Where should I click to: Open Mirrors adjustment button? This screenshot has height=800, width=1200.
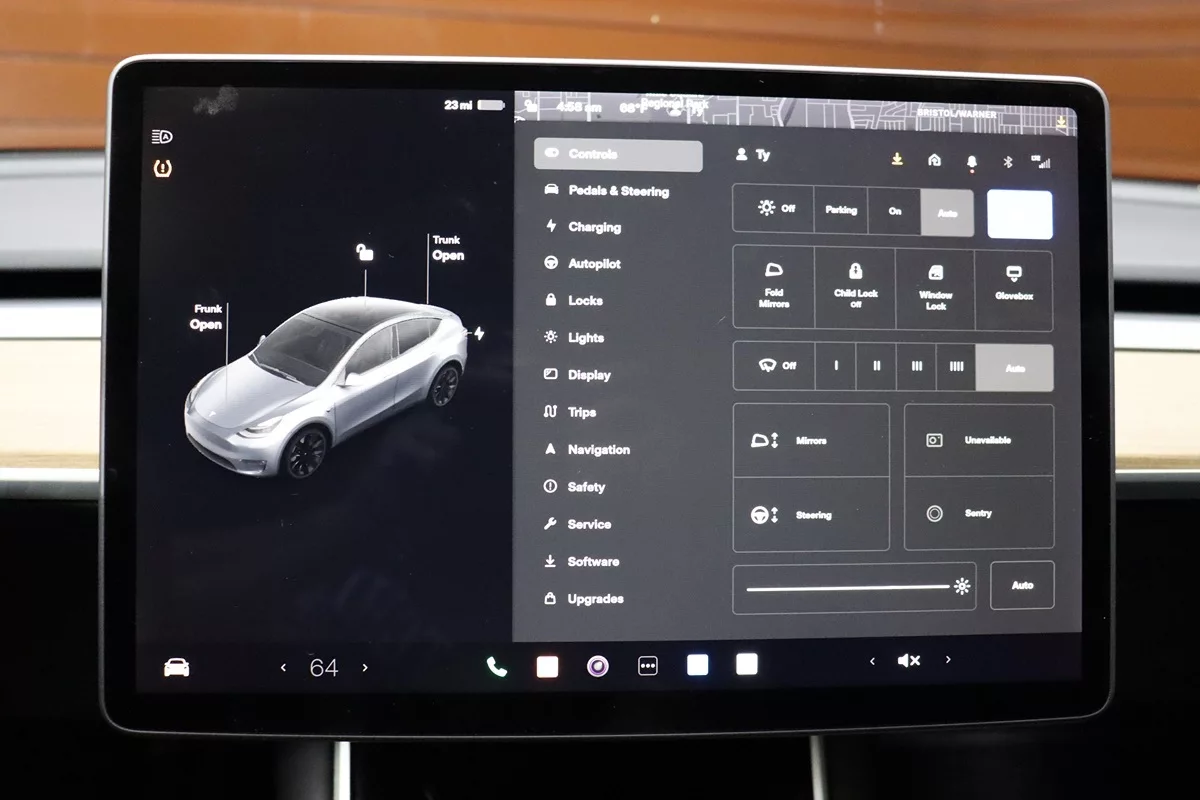pyautogui.click(x=810, y=440)
